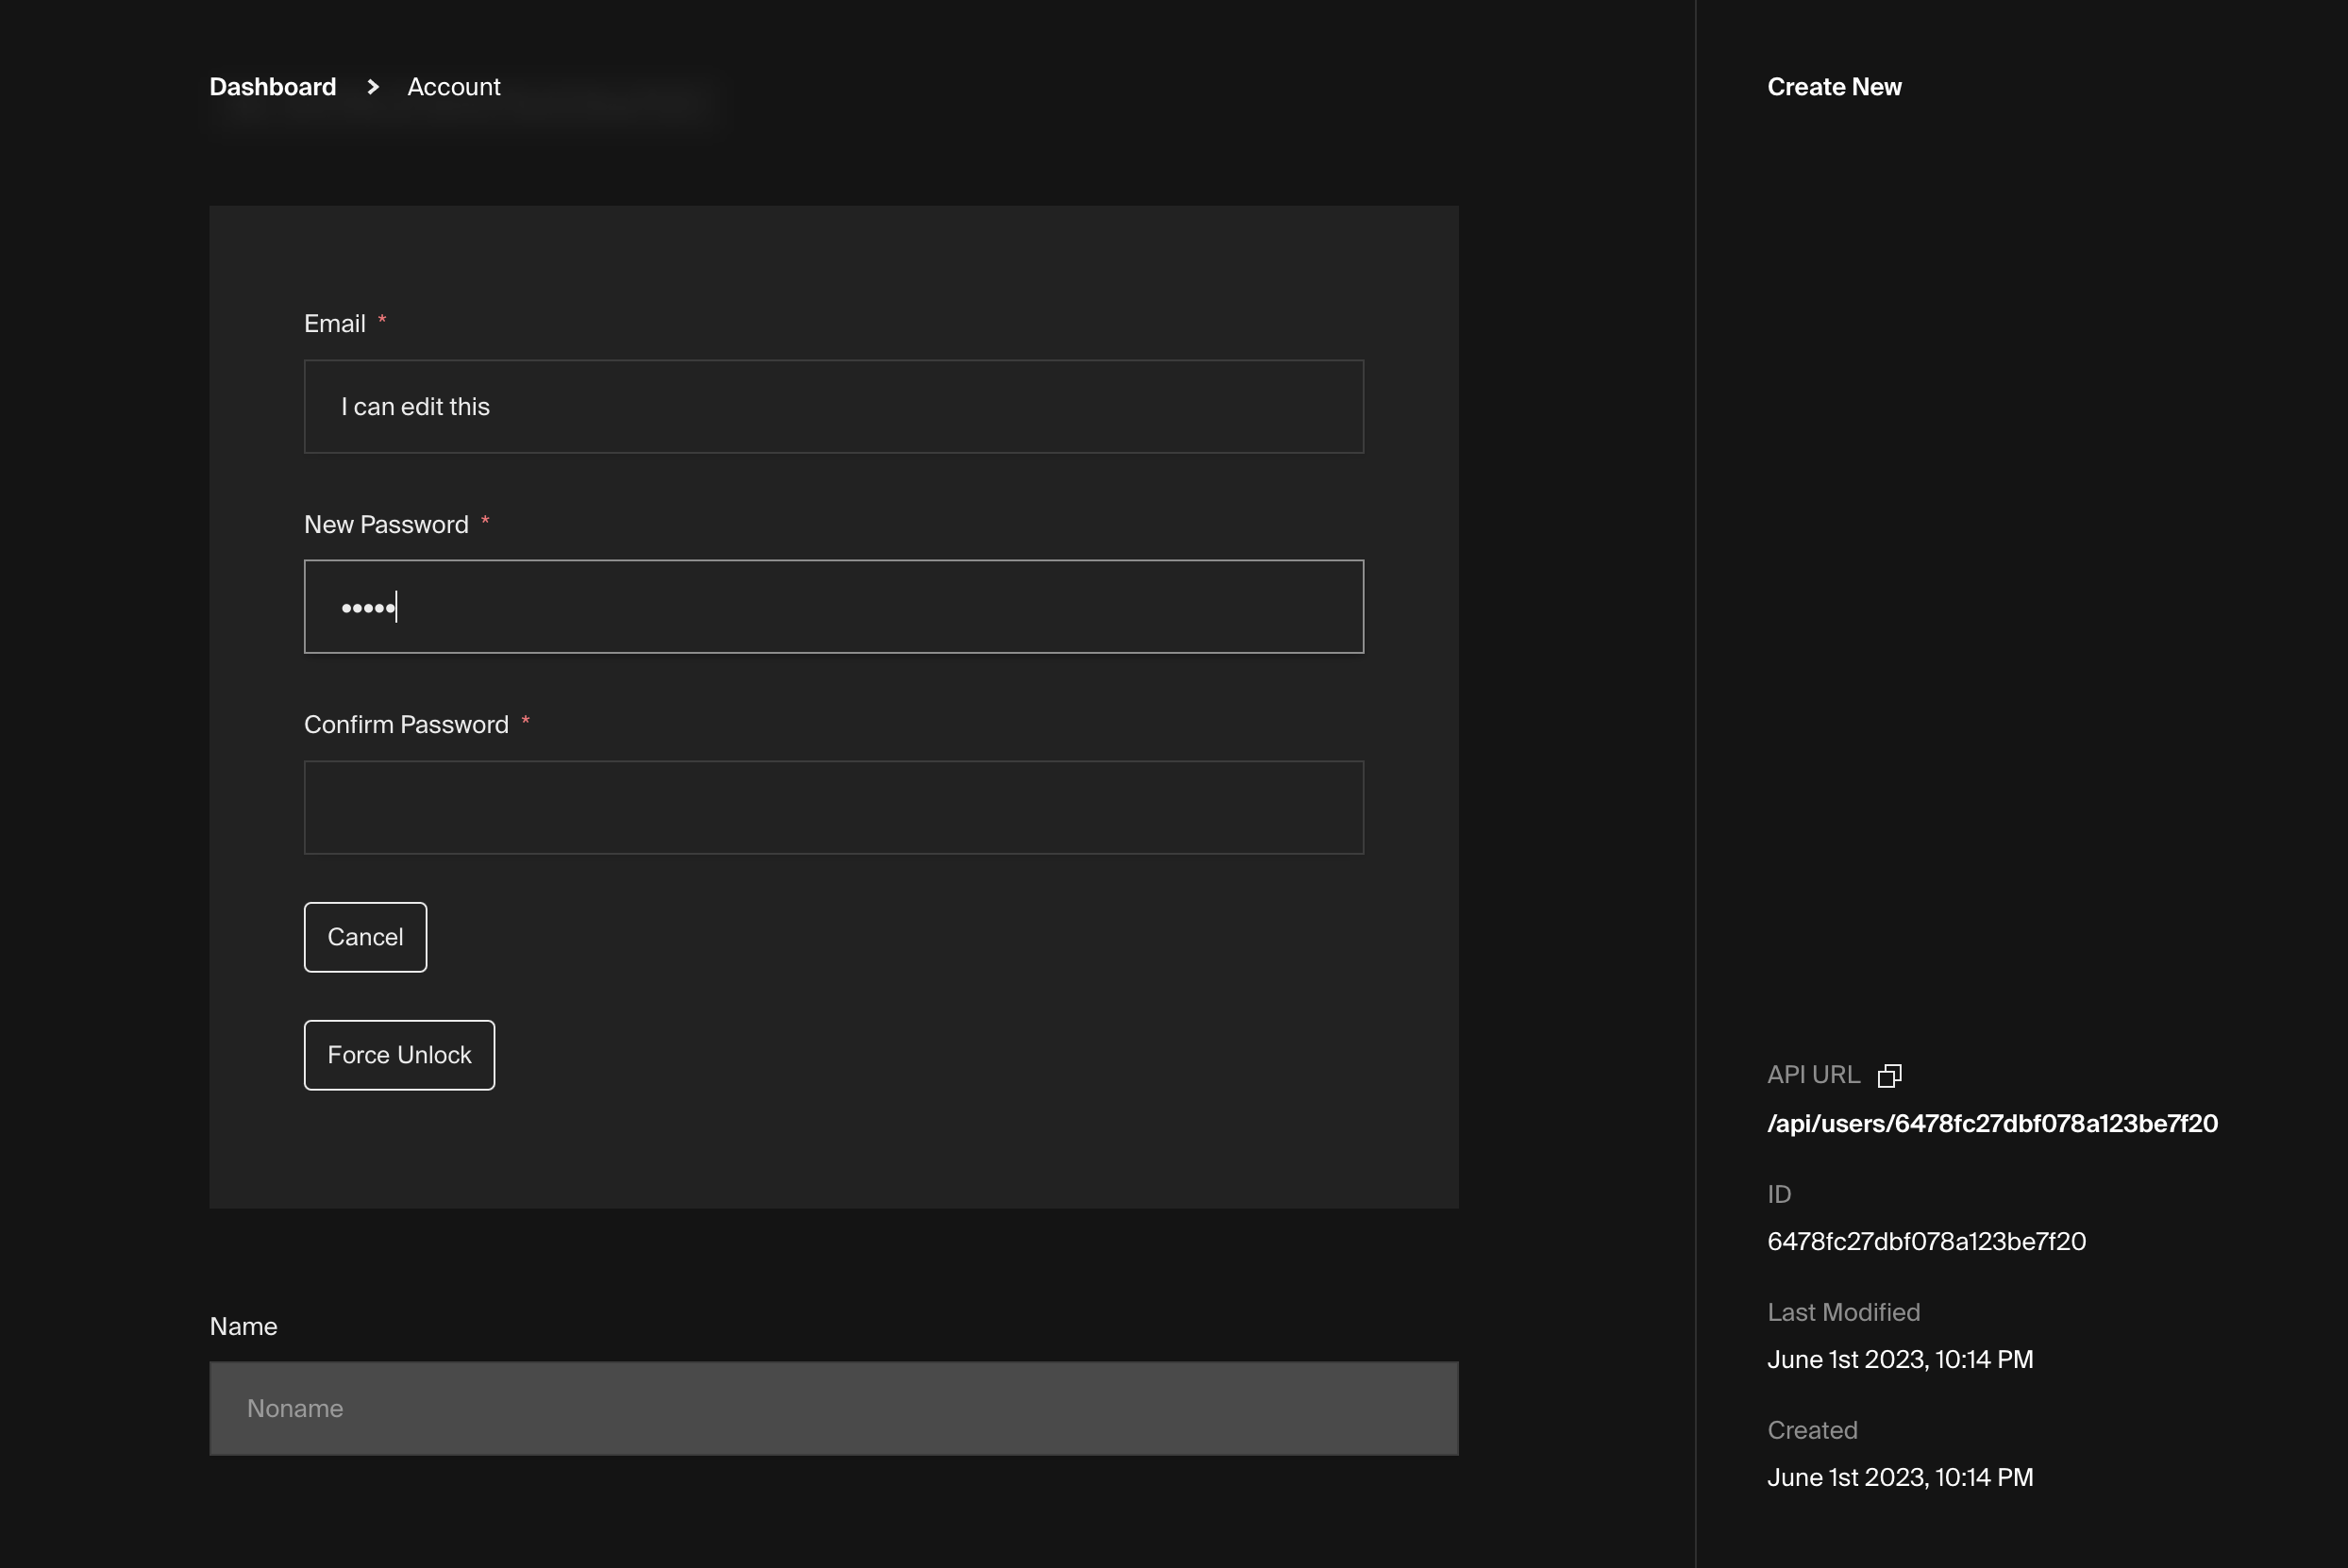Focus the Email input containing 'I can edit this'
This screenshot has width=2348, height=1568.
[x=833, y=406]
